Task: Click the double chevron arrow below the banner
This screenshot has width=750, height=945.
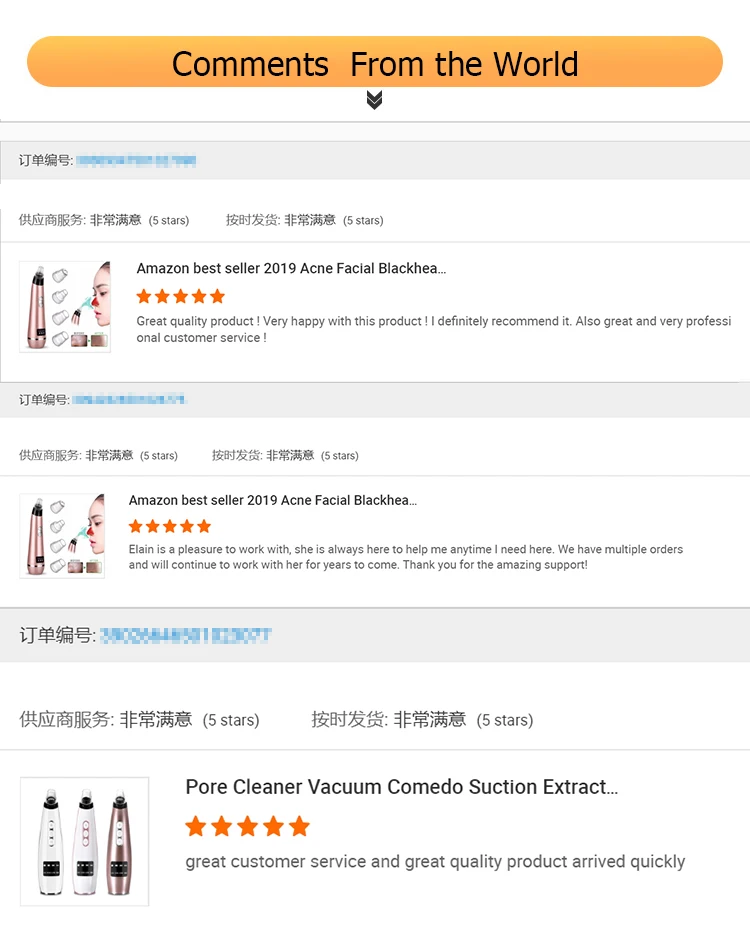Action: [375, 99]
